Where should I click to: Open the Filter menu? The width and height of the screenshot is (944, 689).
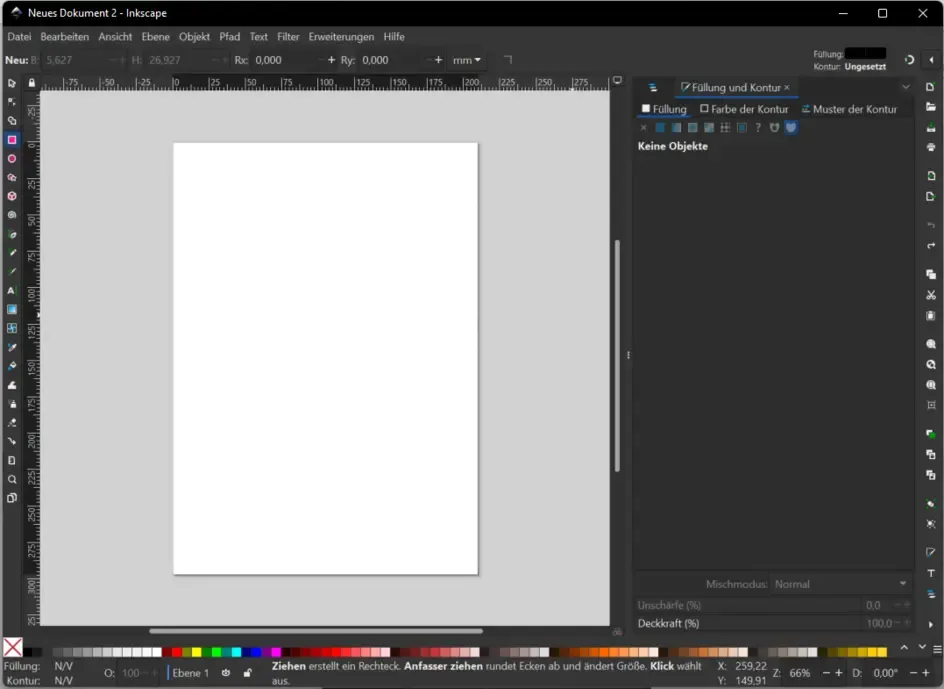[288, 36]
